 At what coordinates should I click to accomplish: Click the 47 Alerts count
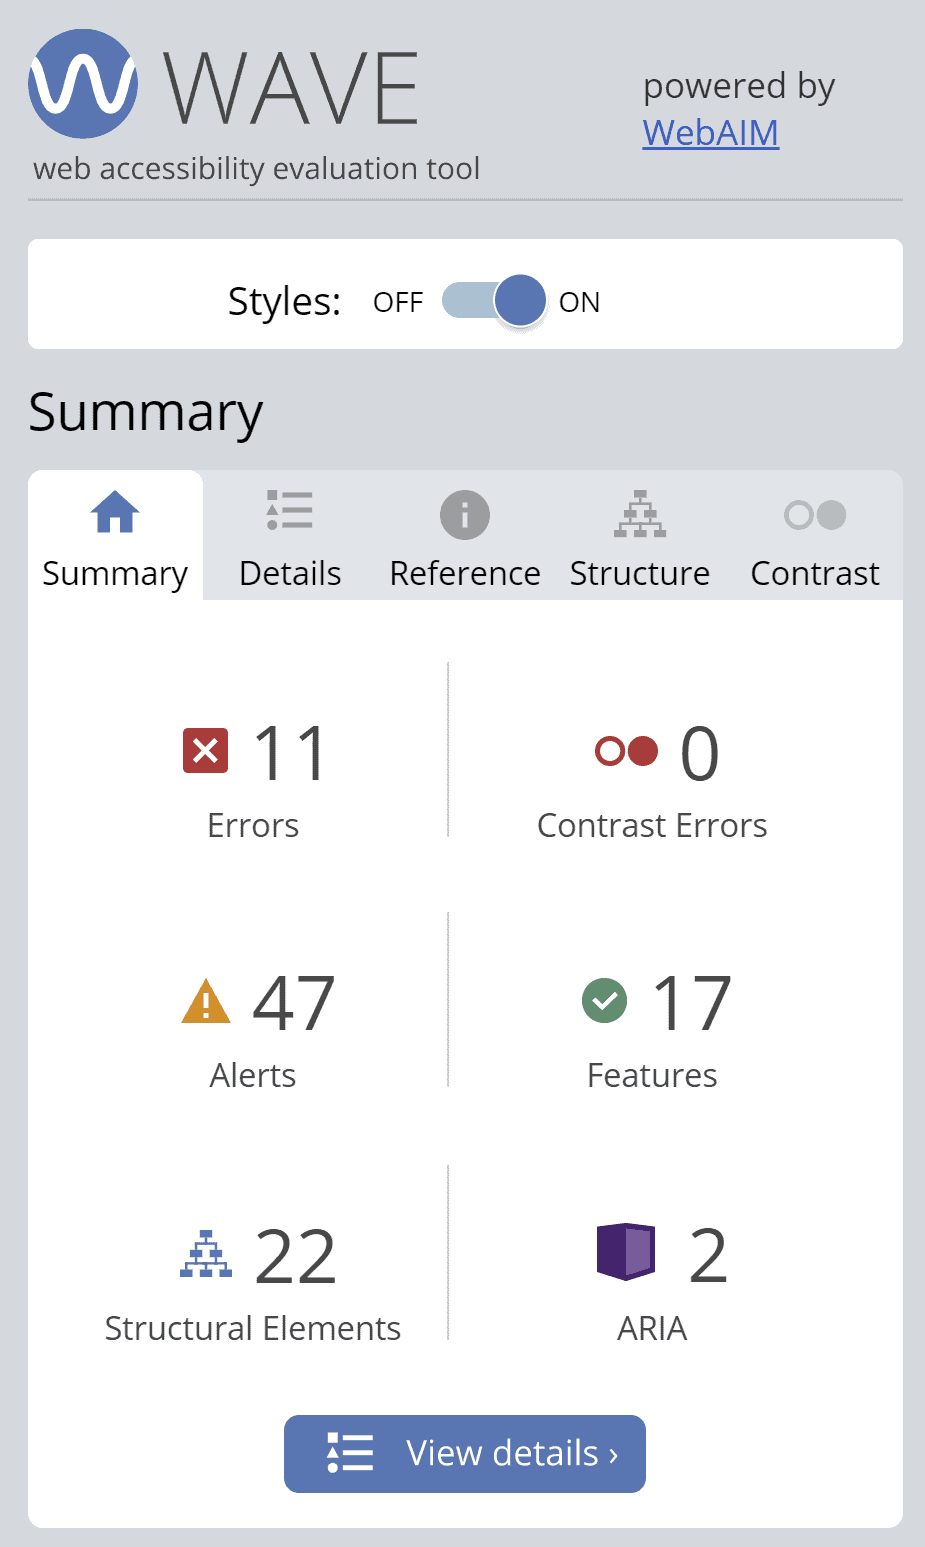[x=293, y=1003]
